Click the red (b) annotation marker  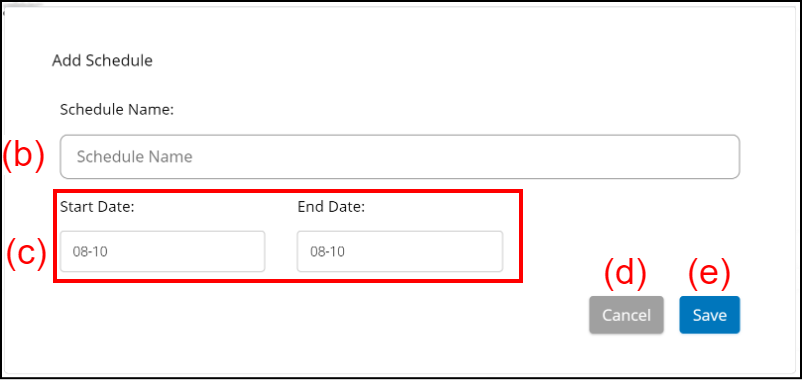[x=24, y=156]
